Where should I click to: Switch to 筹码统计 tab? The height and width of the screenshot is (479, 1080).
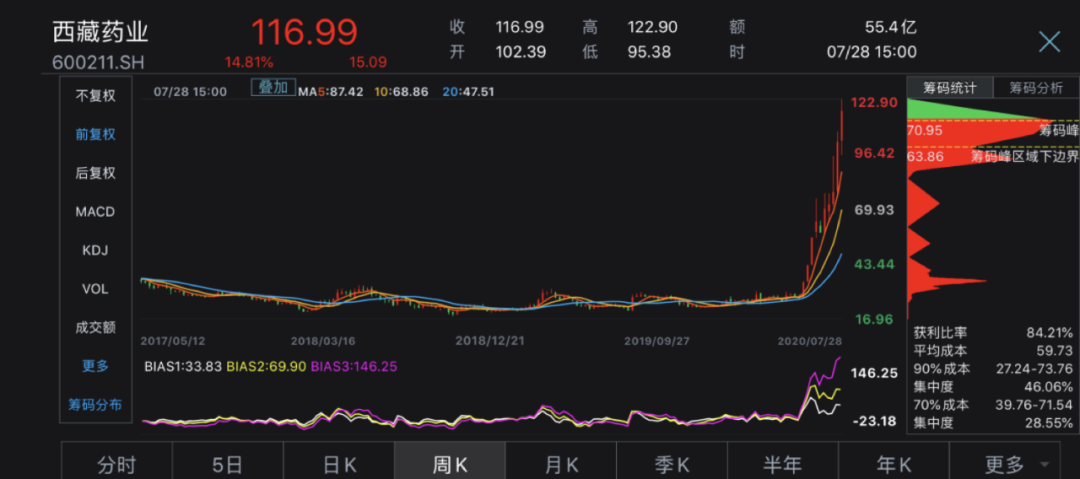coord(950,88)
